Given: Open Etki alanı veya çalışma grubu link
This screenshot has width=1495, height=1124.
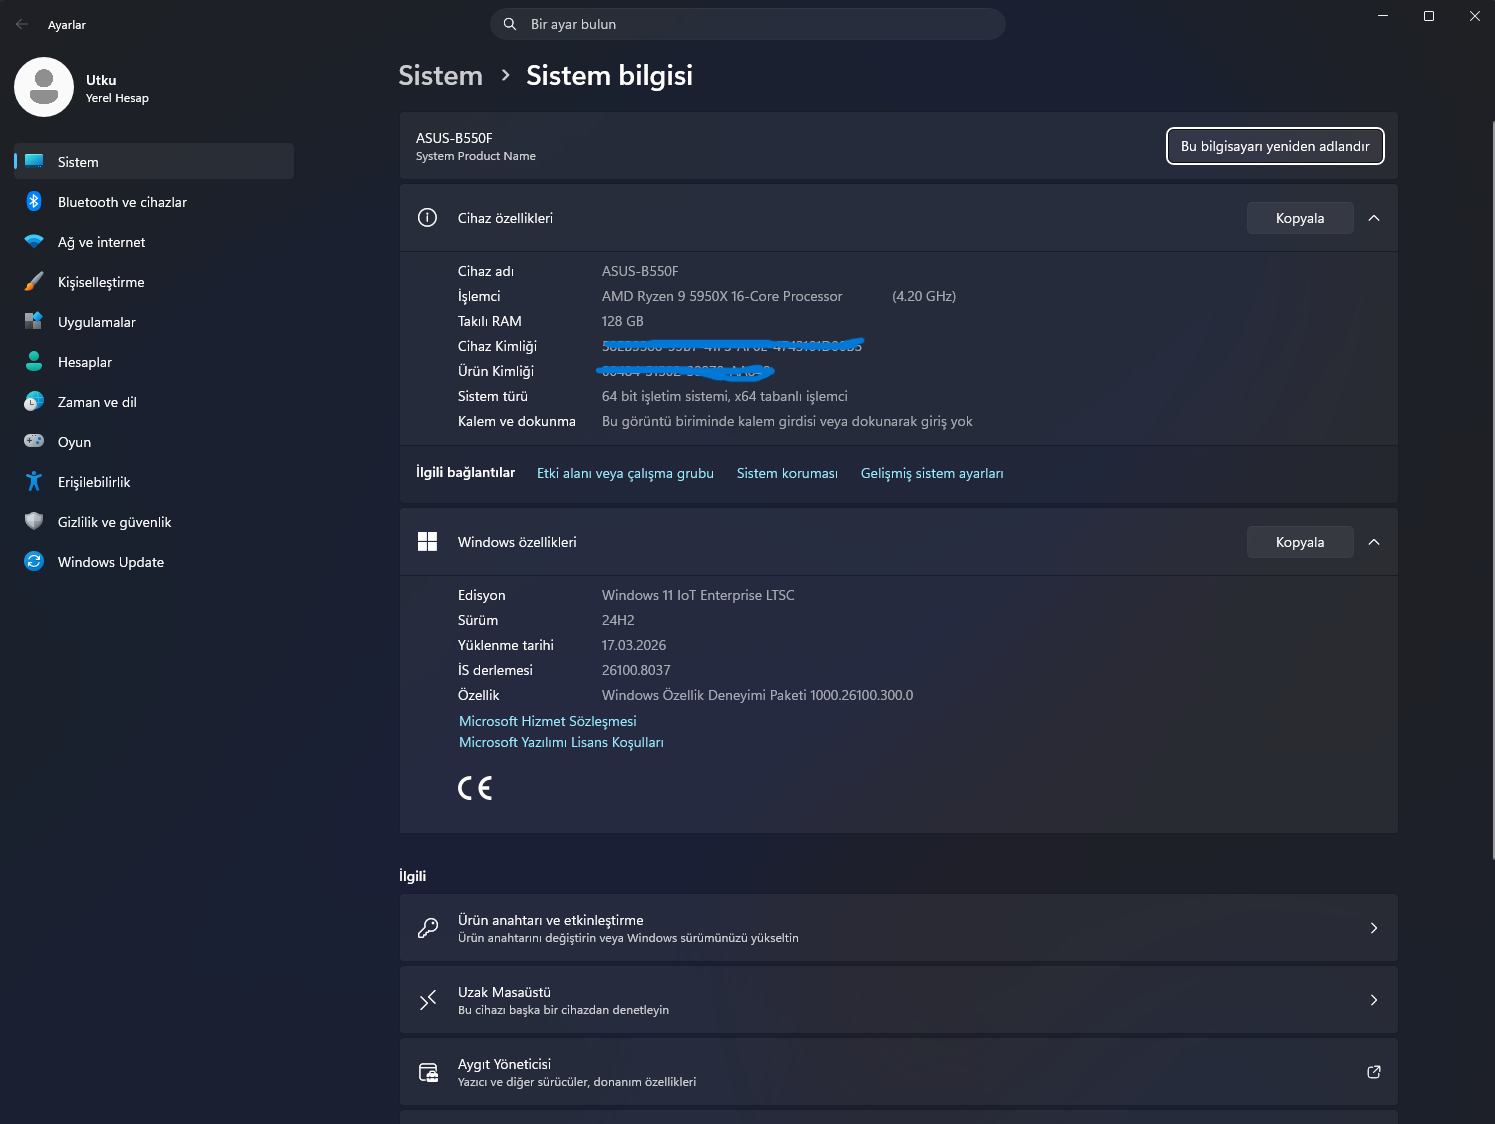Looking at the screenshot, I should (625, 473).
